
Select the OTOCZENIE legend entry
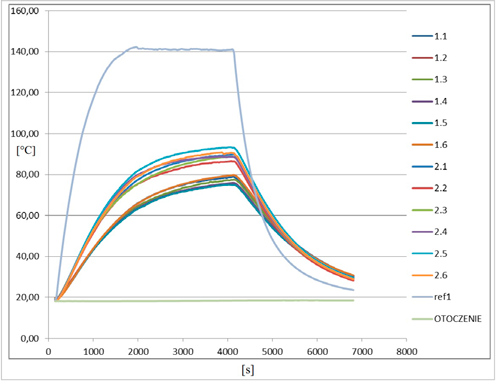pyautogui.click(x=447, y=319)
